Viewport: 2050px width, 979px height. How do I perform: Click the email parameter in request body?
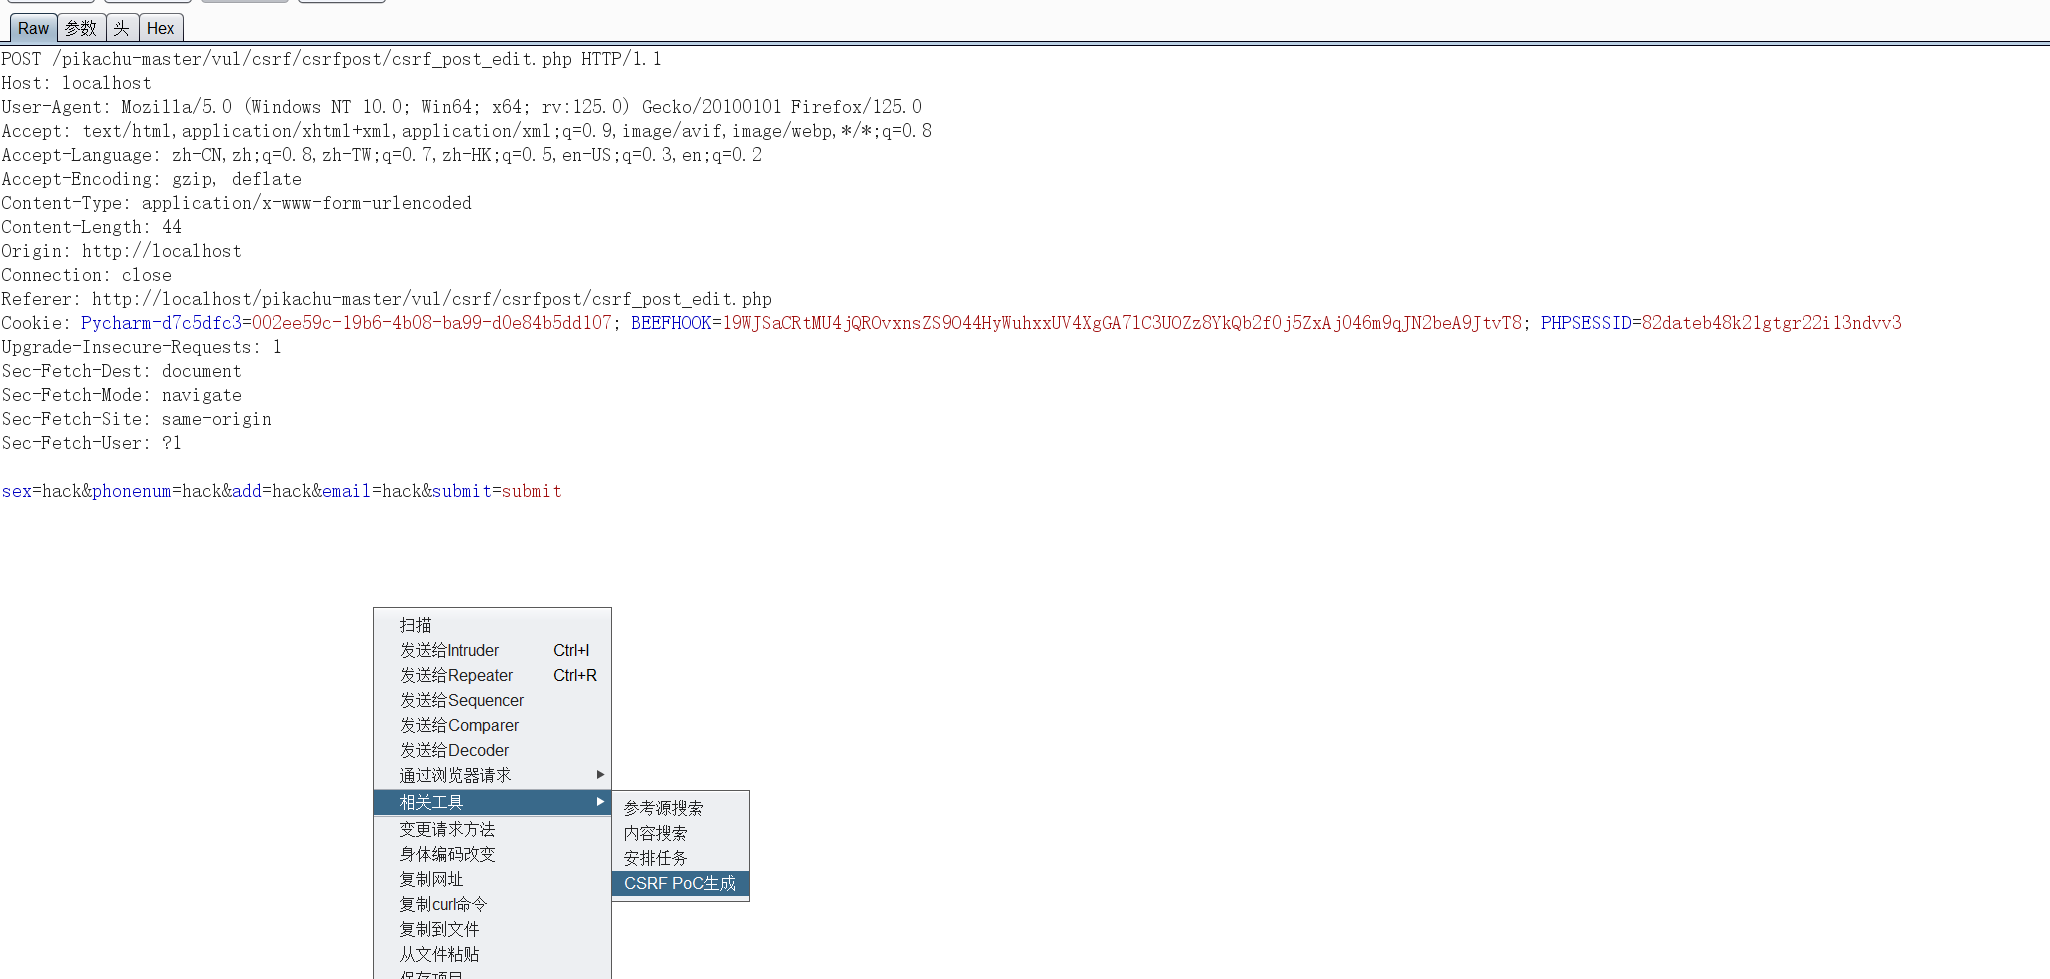pyautogui.click(x=346, y=491)
